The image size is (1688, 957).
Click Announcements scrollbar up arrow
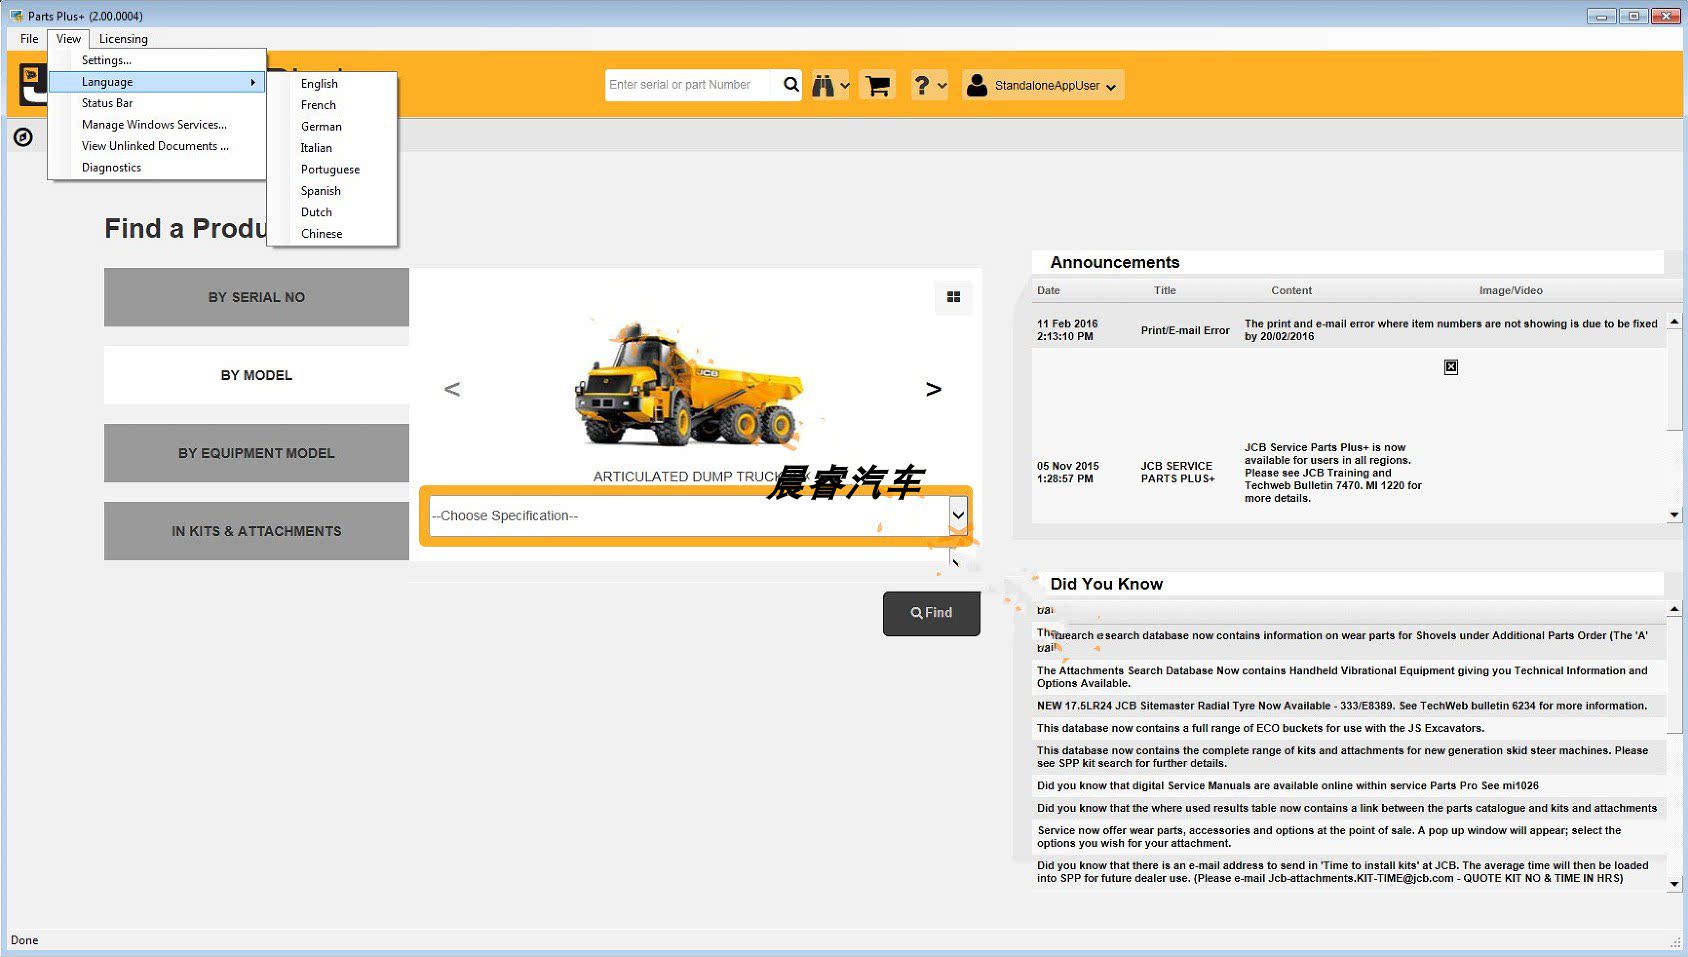[1674, 322]
